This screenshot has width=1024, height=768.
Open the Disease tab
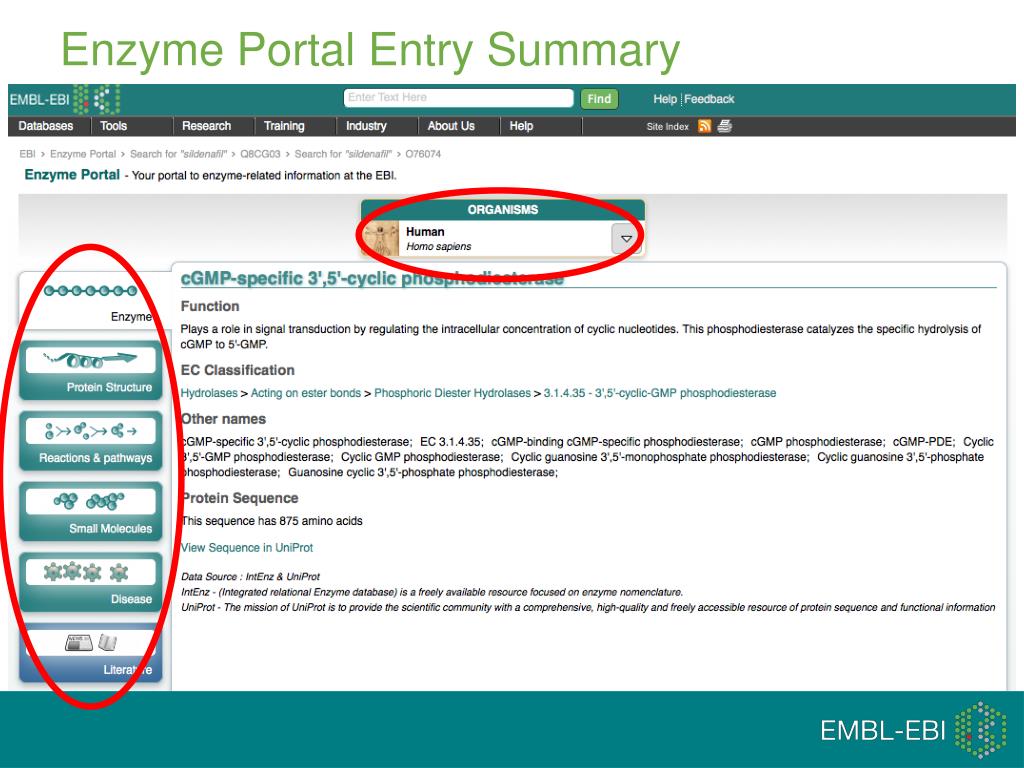point(91,582)
